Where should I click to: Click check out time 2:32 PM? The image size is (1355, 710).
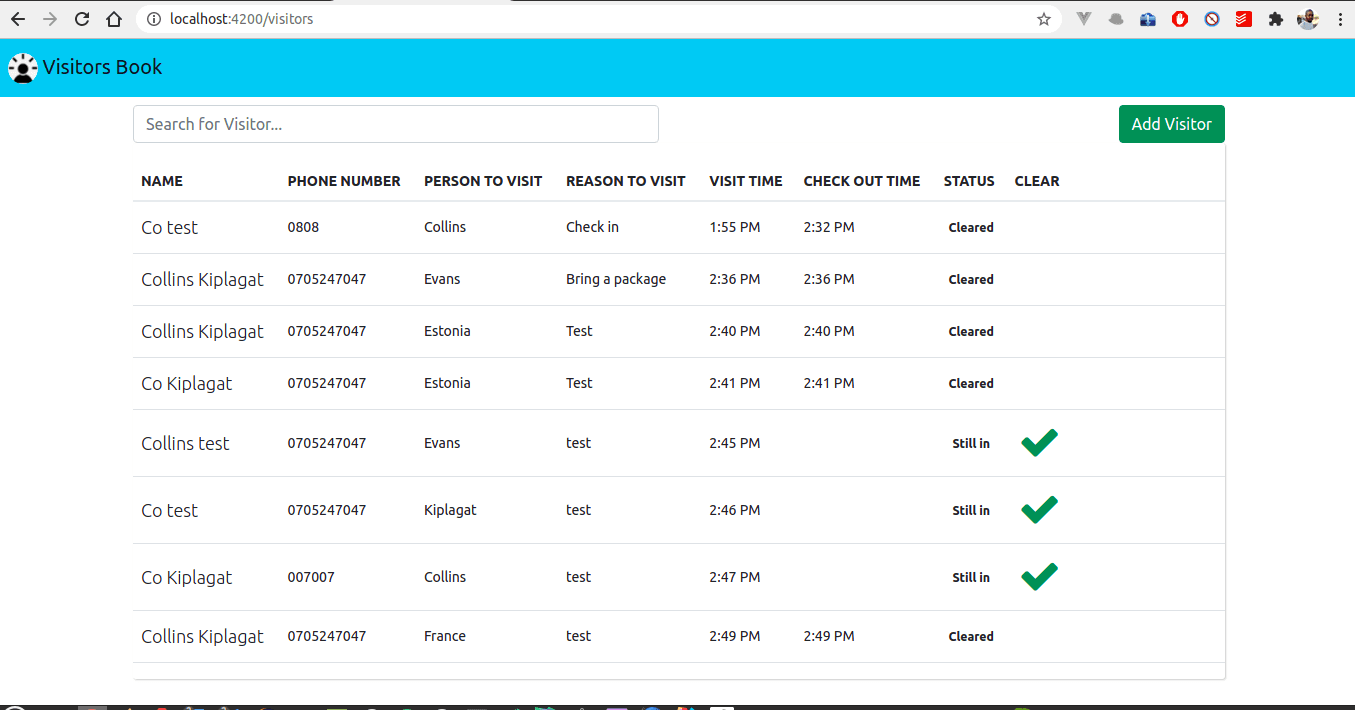coord(829,227)
